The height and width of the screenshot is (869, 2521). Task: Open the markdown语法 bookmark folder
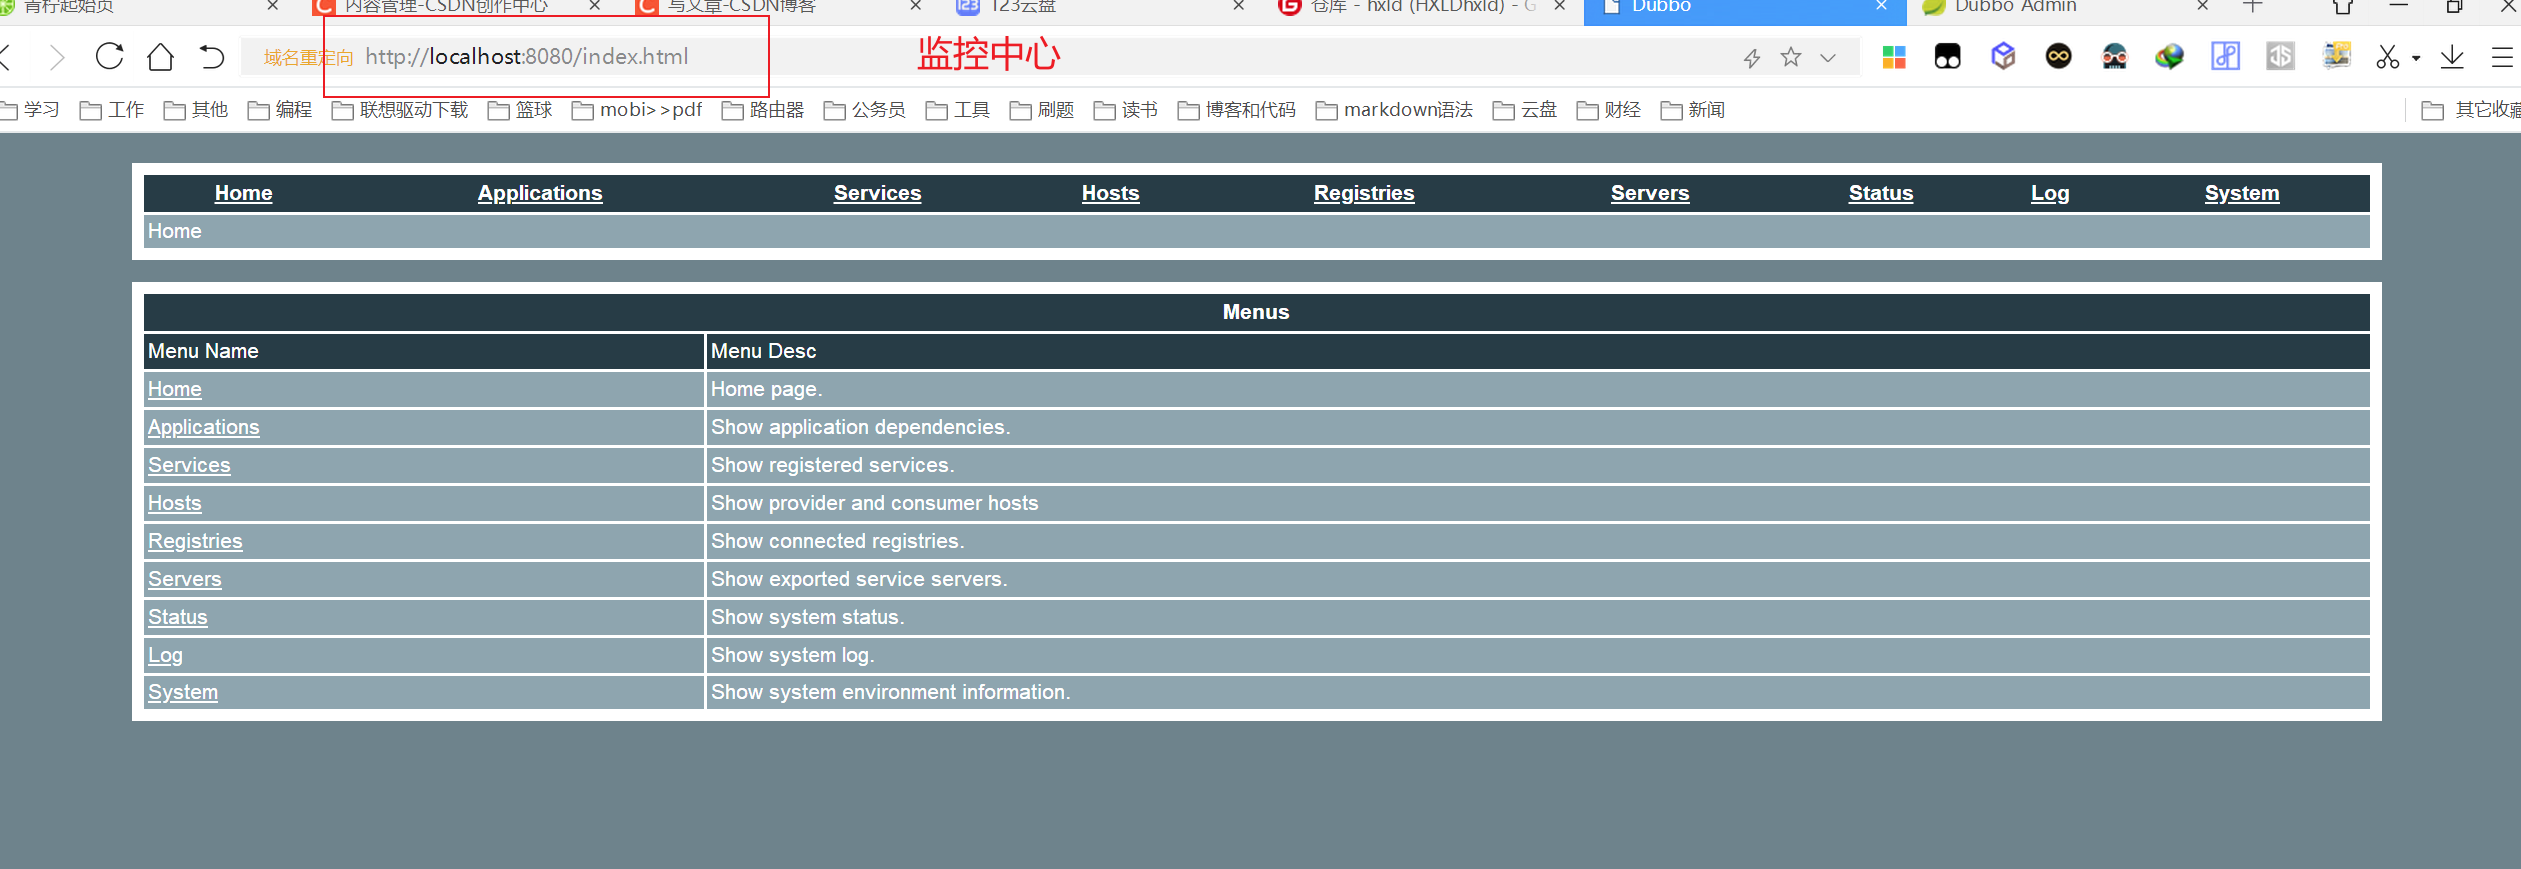[x=1395, y=110]
